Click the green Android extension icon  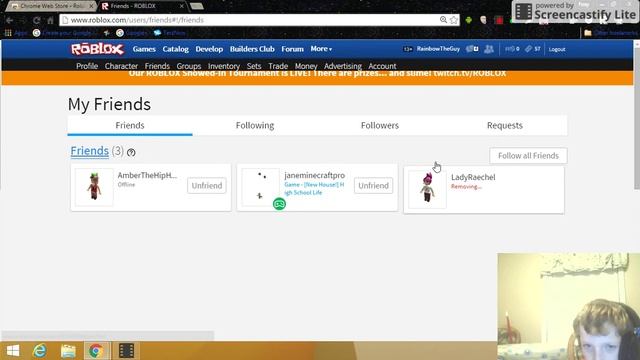tap(469, 20)
